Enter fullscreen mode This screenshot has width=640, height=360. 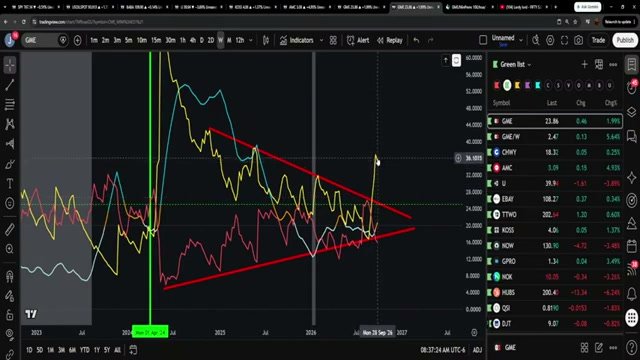pos(564,40)
